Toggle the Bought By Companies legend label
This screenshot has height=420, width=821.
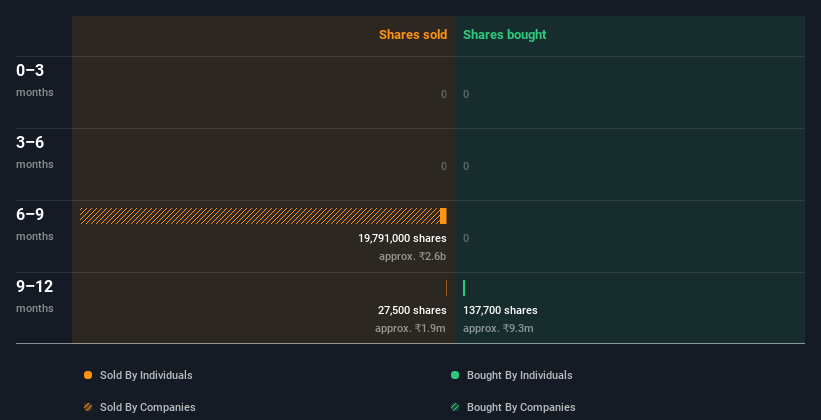pos(521,407)
